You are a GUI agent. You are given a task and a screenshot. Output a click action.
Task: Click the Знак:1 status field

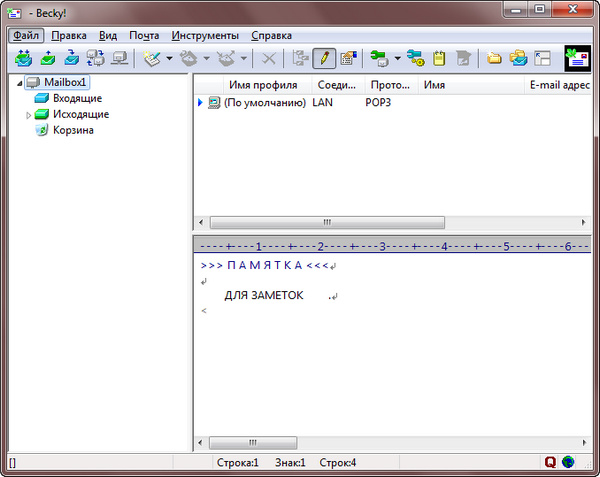290,463
